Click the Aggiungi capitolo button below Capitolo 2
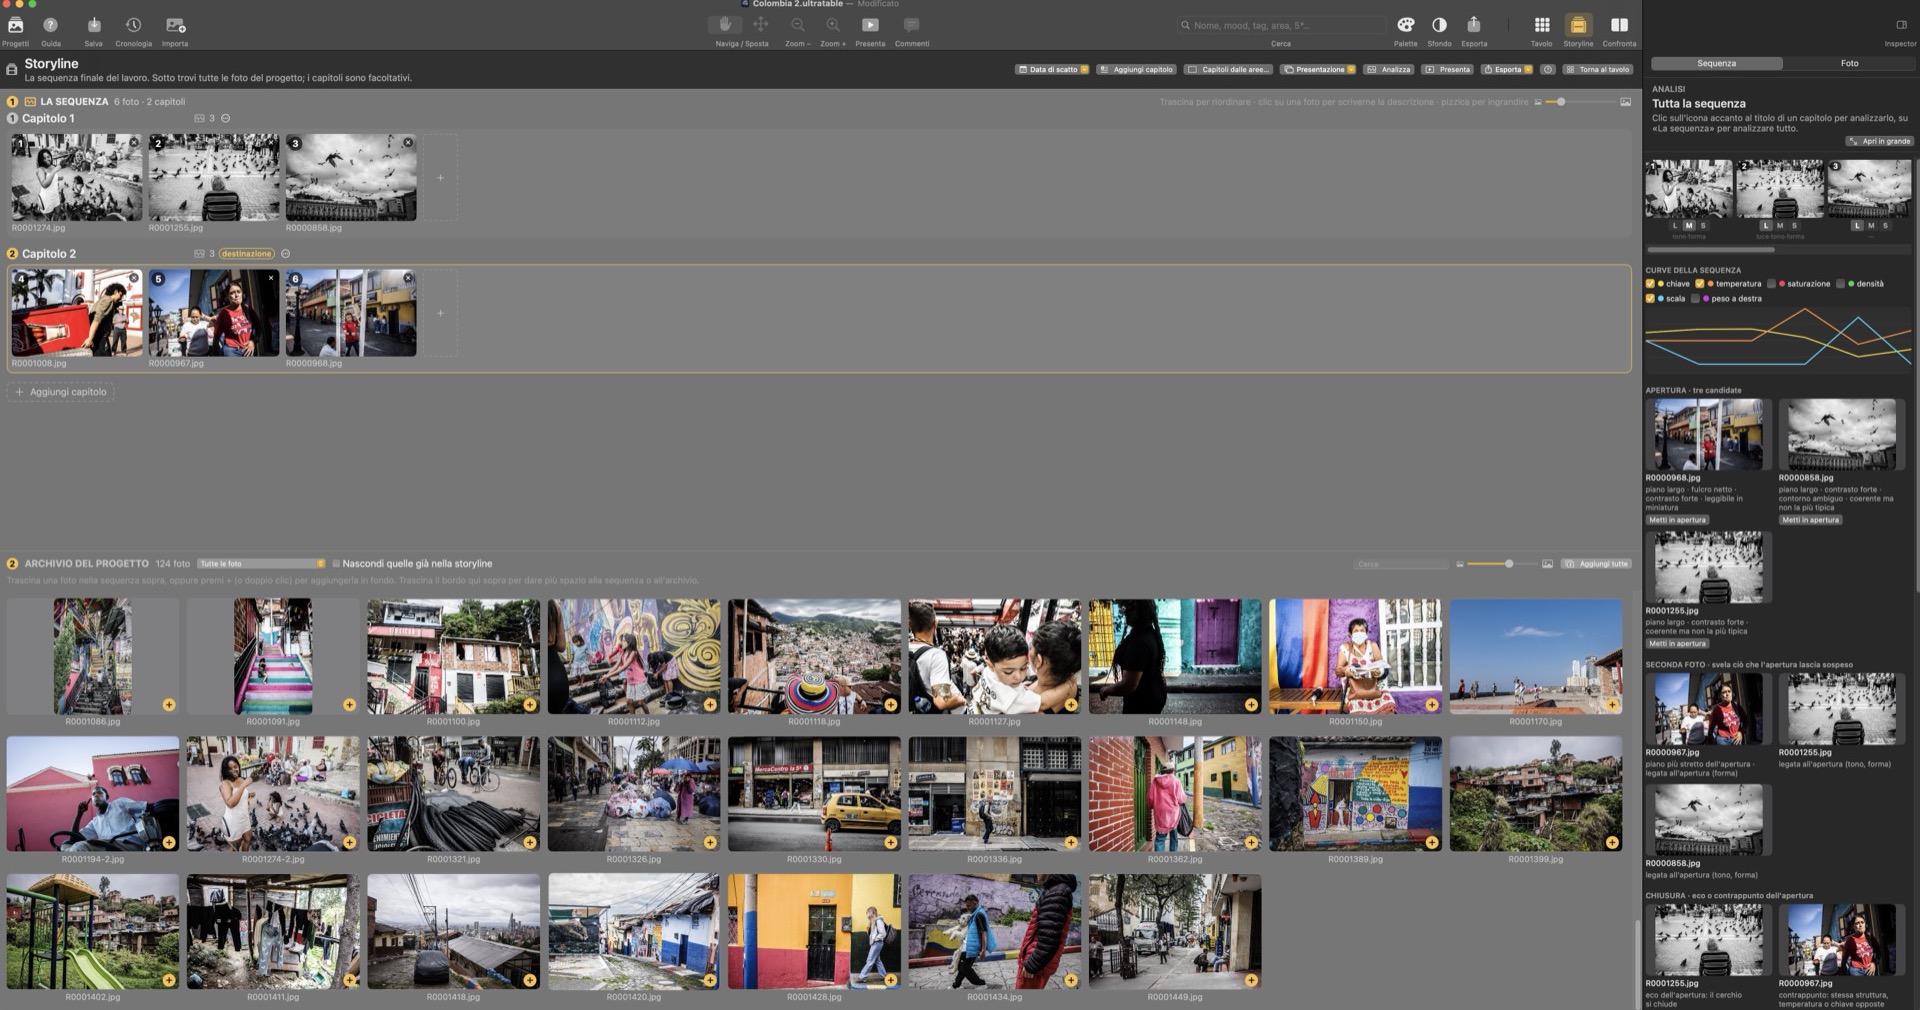 click(x=61, y=392)
